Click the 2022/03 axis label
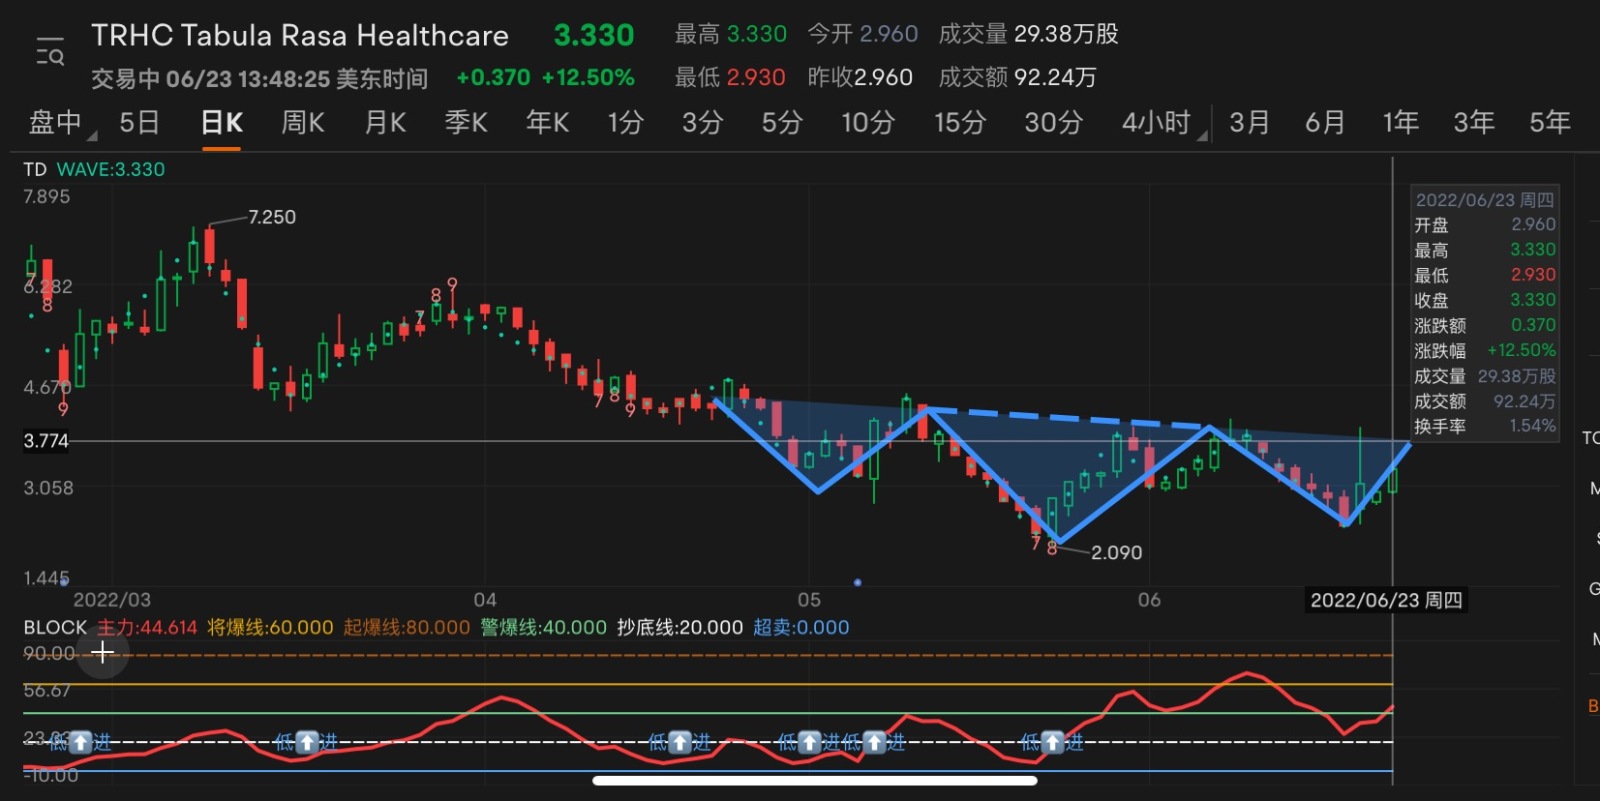 pos(112,600)
